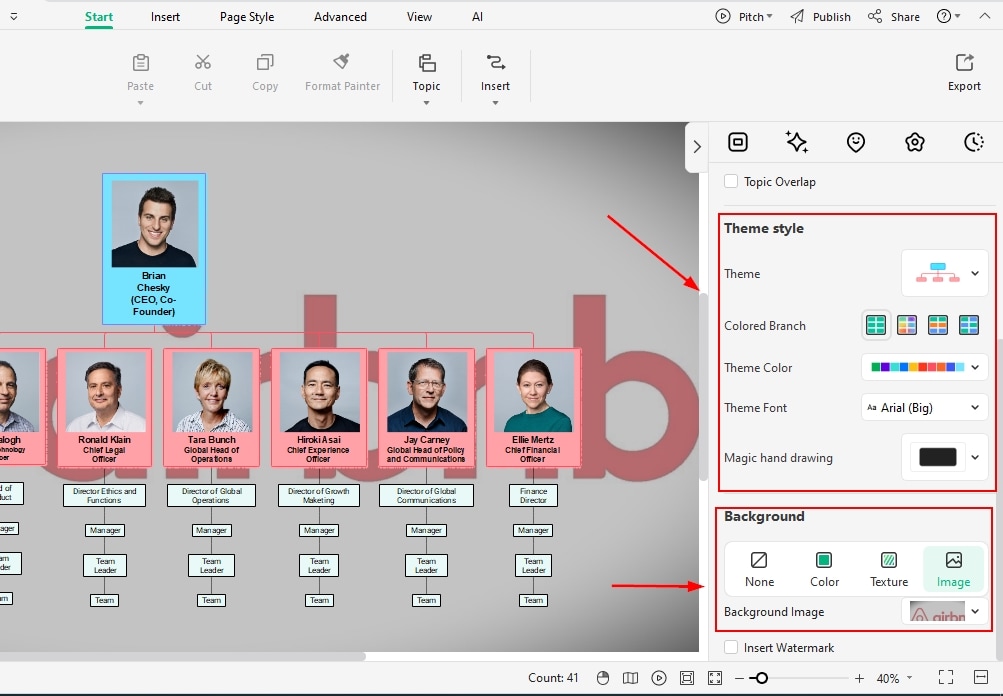This screenshot has height=696, width=1003.
Task: Click the horizontal canvas scrollbar
Action: (x=182, y=656)
